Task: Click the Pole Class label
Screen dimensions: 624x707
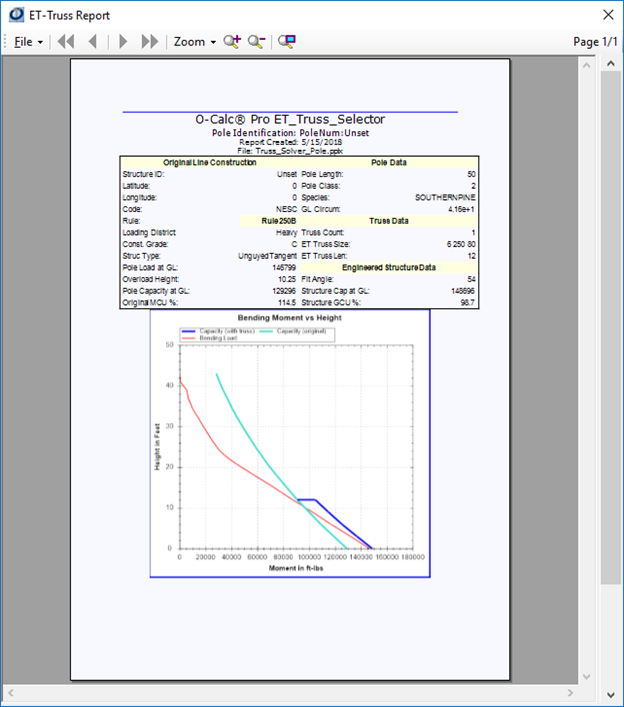Action: point(321,186)
